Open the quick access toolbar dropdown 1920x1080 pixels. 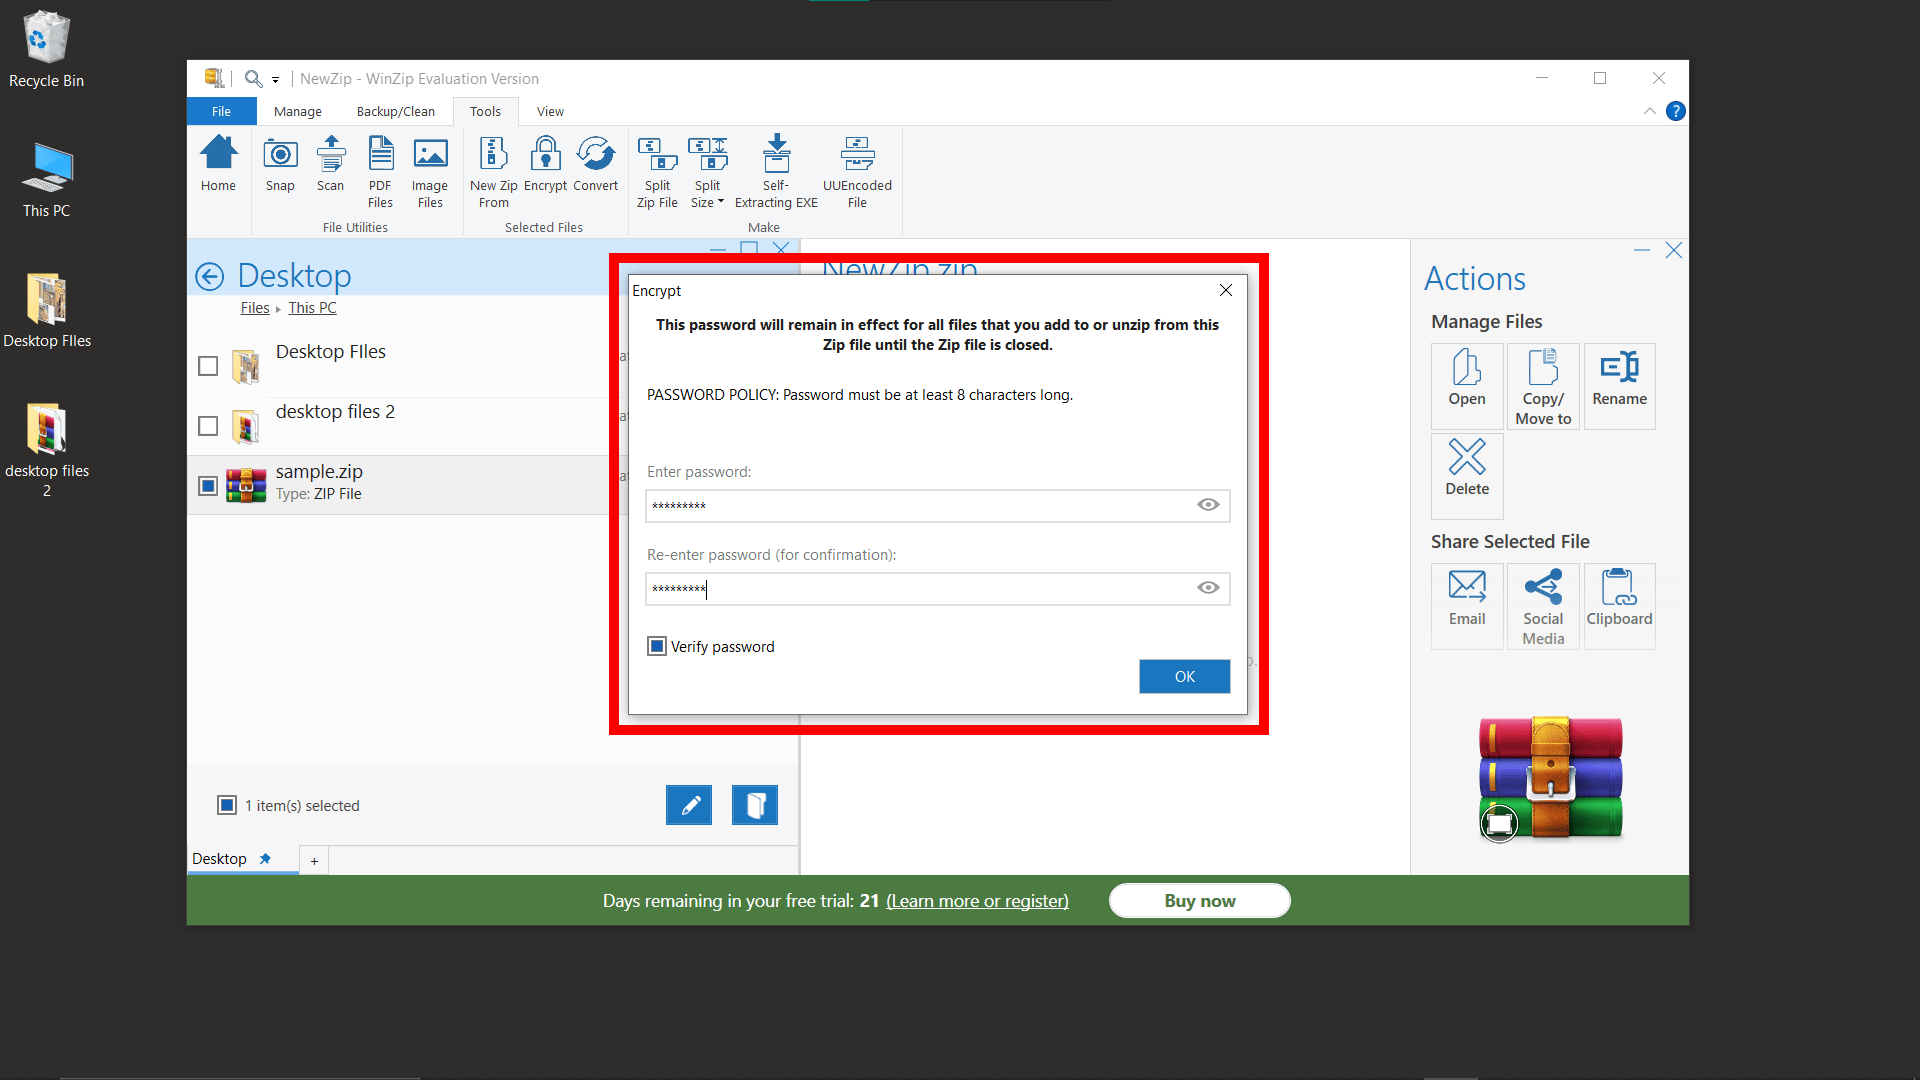[x=277, y=78]
